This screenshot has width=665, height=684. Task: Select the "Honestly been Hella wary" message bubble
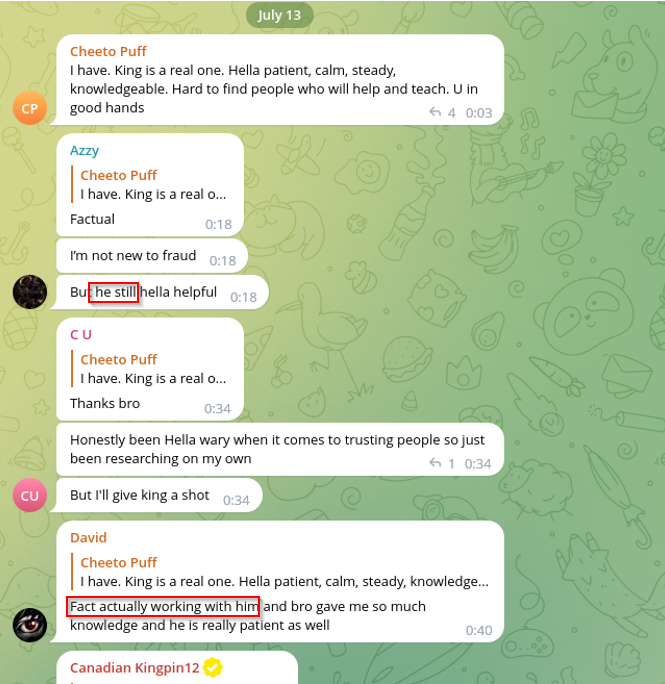coord(280,449)
